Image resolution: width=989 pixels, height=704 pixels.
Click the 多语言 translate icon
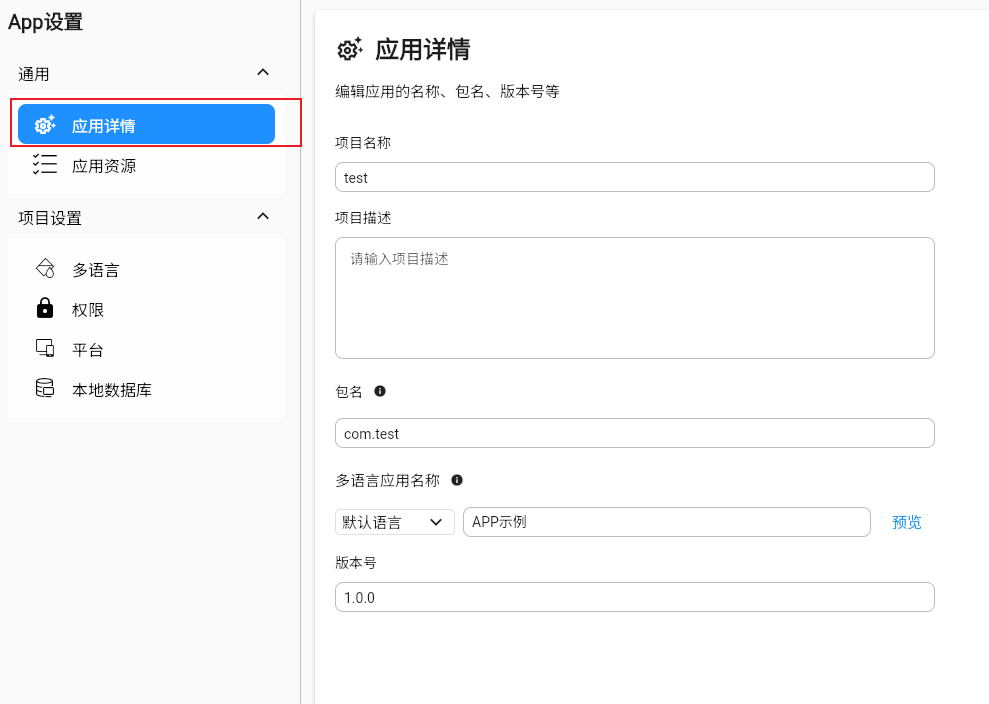pyautogui.click(x=45, y=268)
